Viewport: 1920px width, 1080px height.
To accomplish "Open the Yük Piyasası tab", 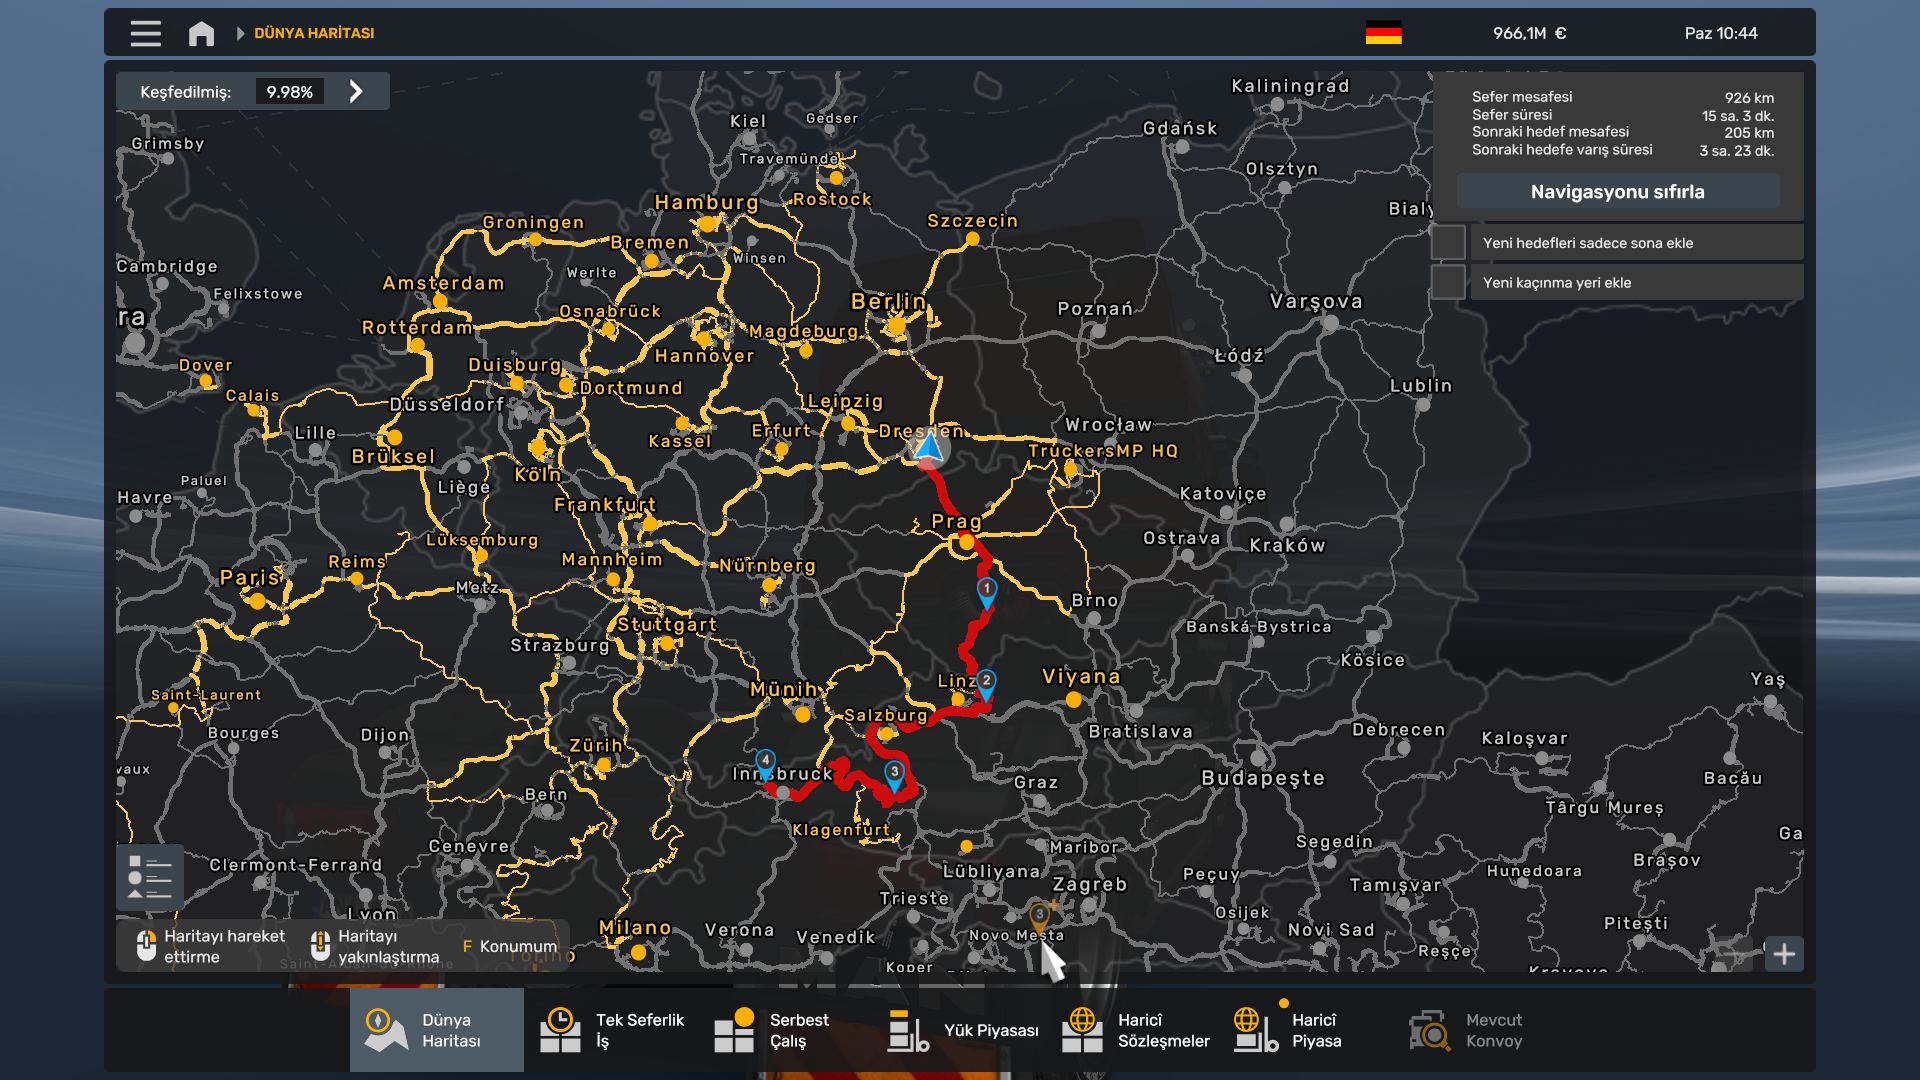I will (963, 1030).
